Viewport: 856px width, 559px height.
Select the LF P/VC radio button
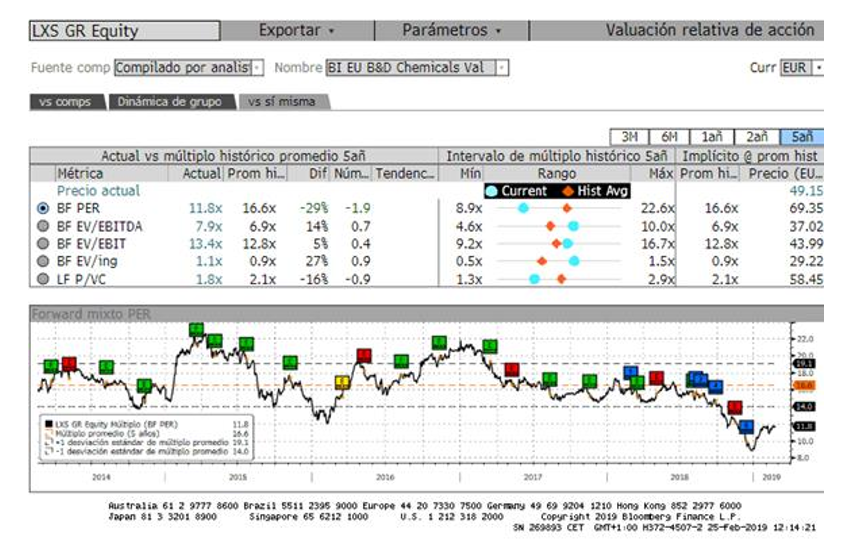(43, 279)
